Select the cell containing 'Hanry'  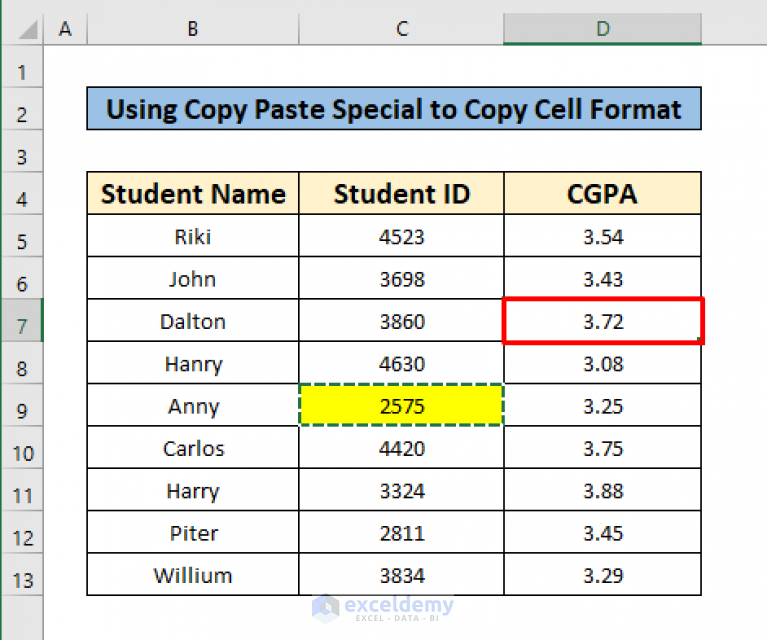coord(193,363)
